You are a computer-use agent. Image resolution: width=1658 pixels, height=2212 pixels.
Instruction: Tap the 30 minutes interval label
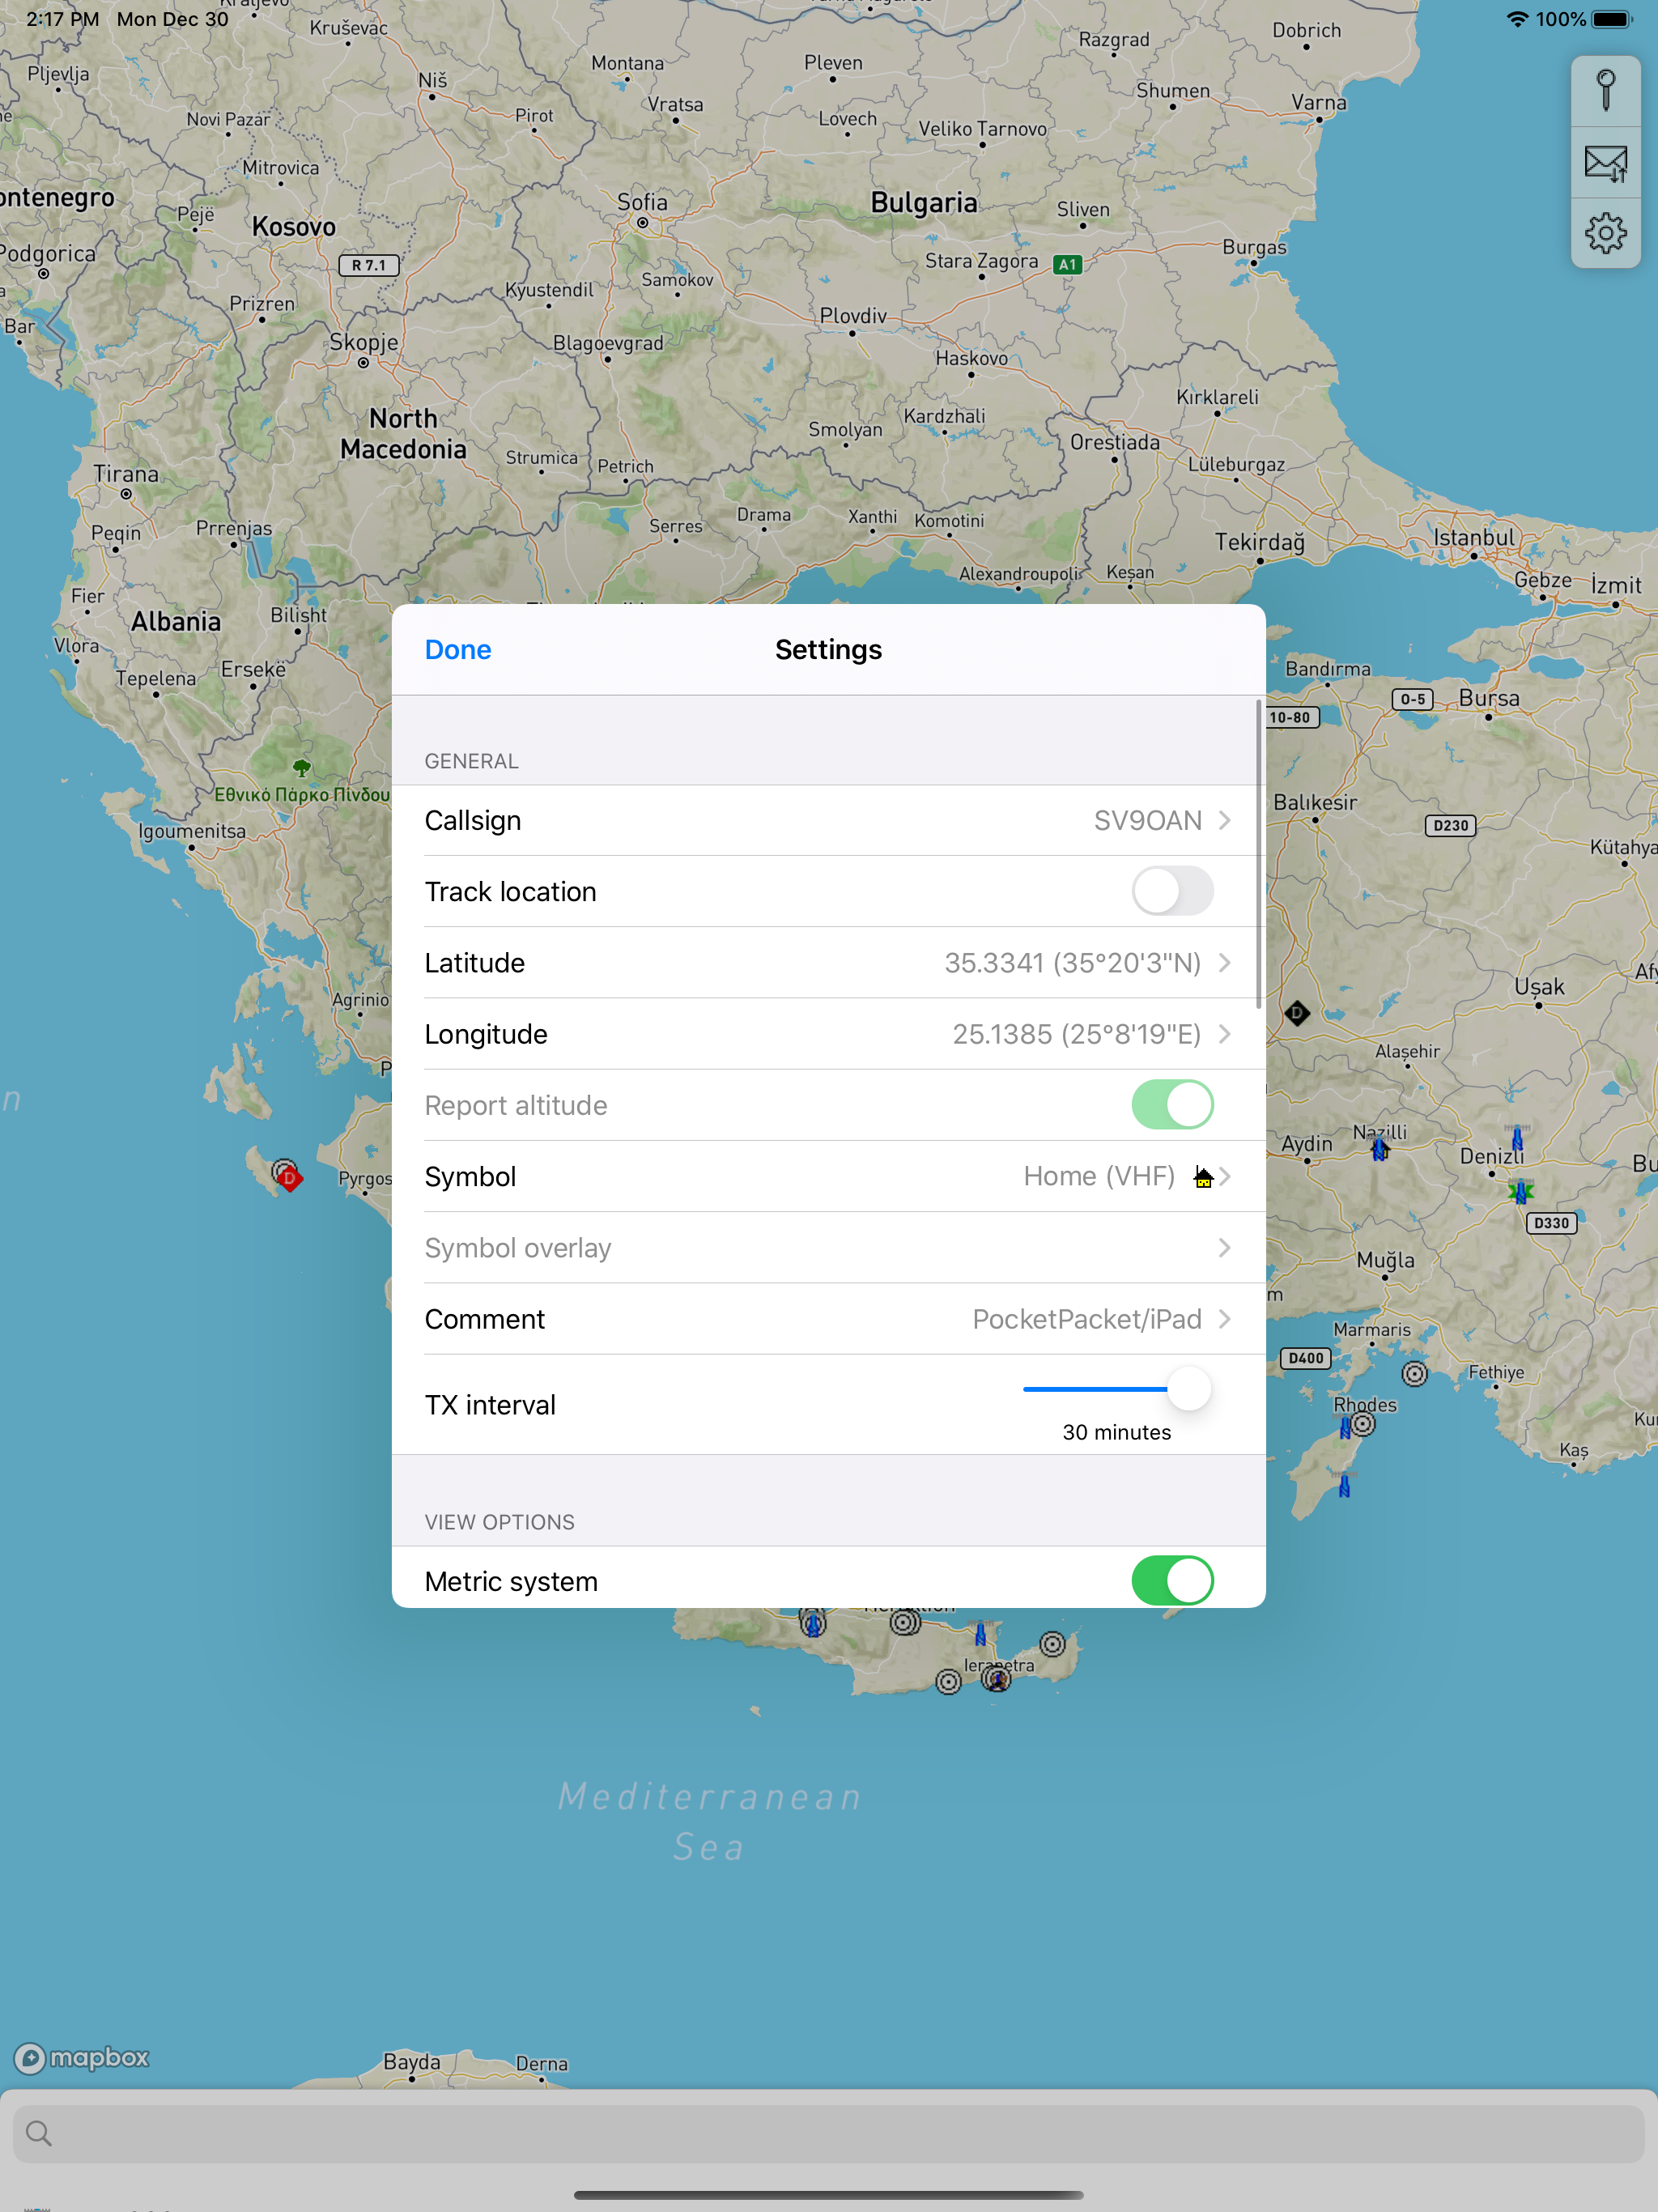click(1117, 1432)
